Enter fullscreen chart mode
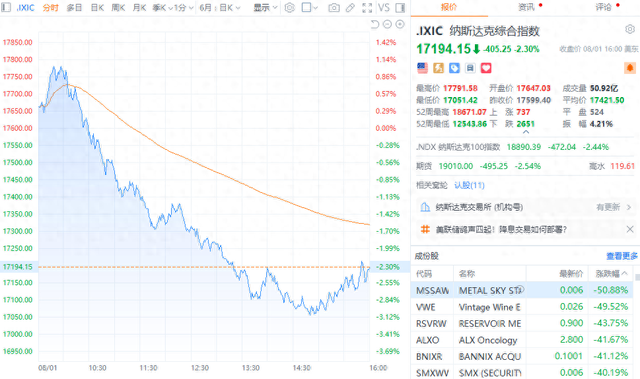 point(367,7)
